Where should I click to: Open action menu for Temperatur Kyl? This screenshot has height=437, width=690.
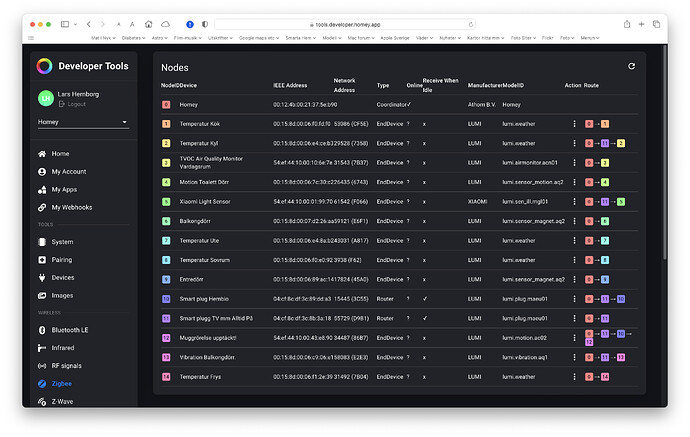(574, 143)
